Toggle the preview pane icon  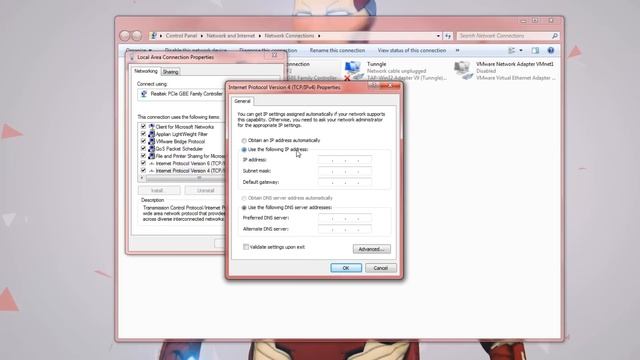535,50
